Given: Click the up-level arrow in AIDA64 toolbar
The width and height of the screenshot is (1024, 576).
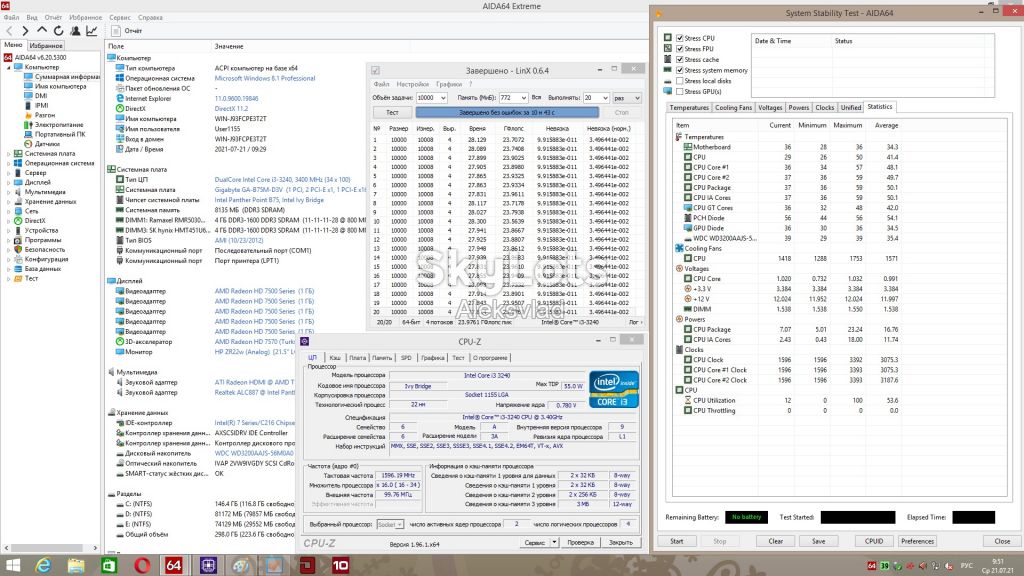Looking at the screenshot, I should pyautogui.click(x=42, y=31).
